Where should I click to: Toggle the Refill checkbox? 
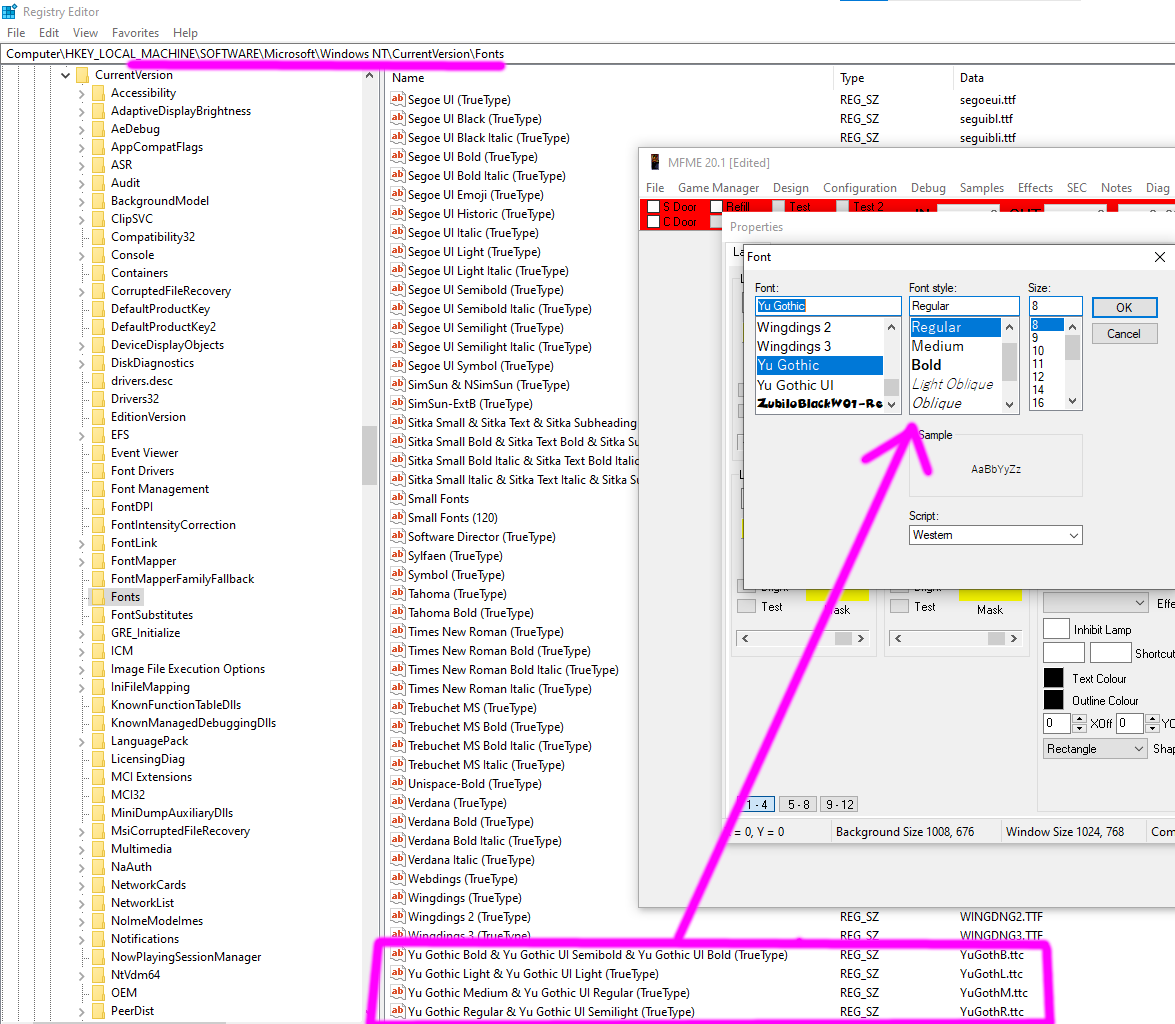716,207
